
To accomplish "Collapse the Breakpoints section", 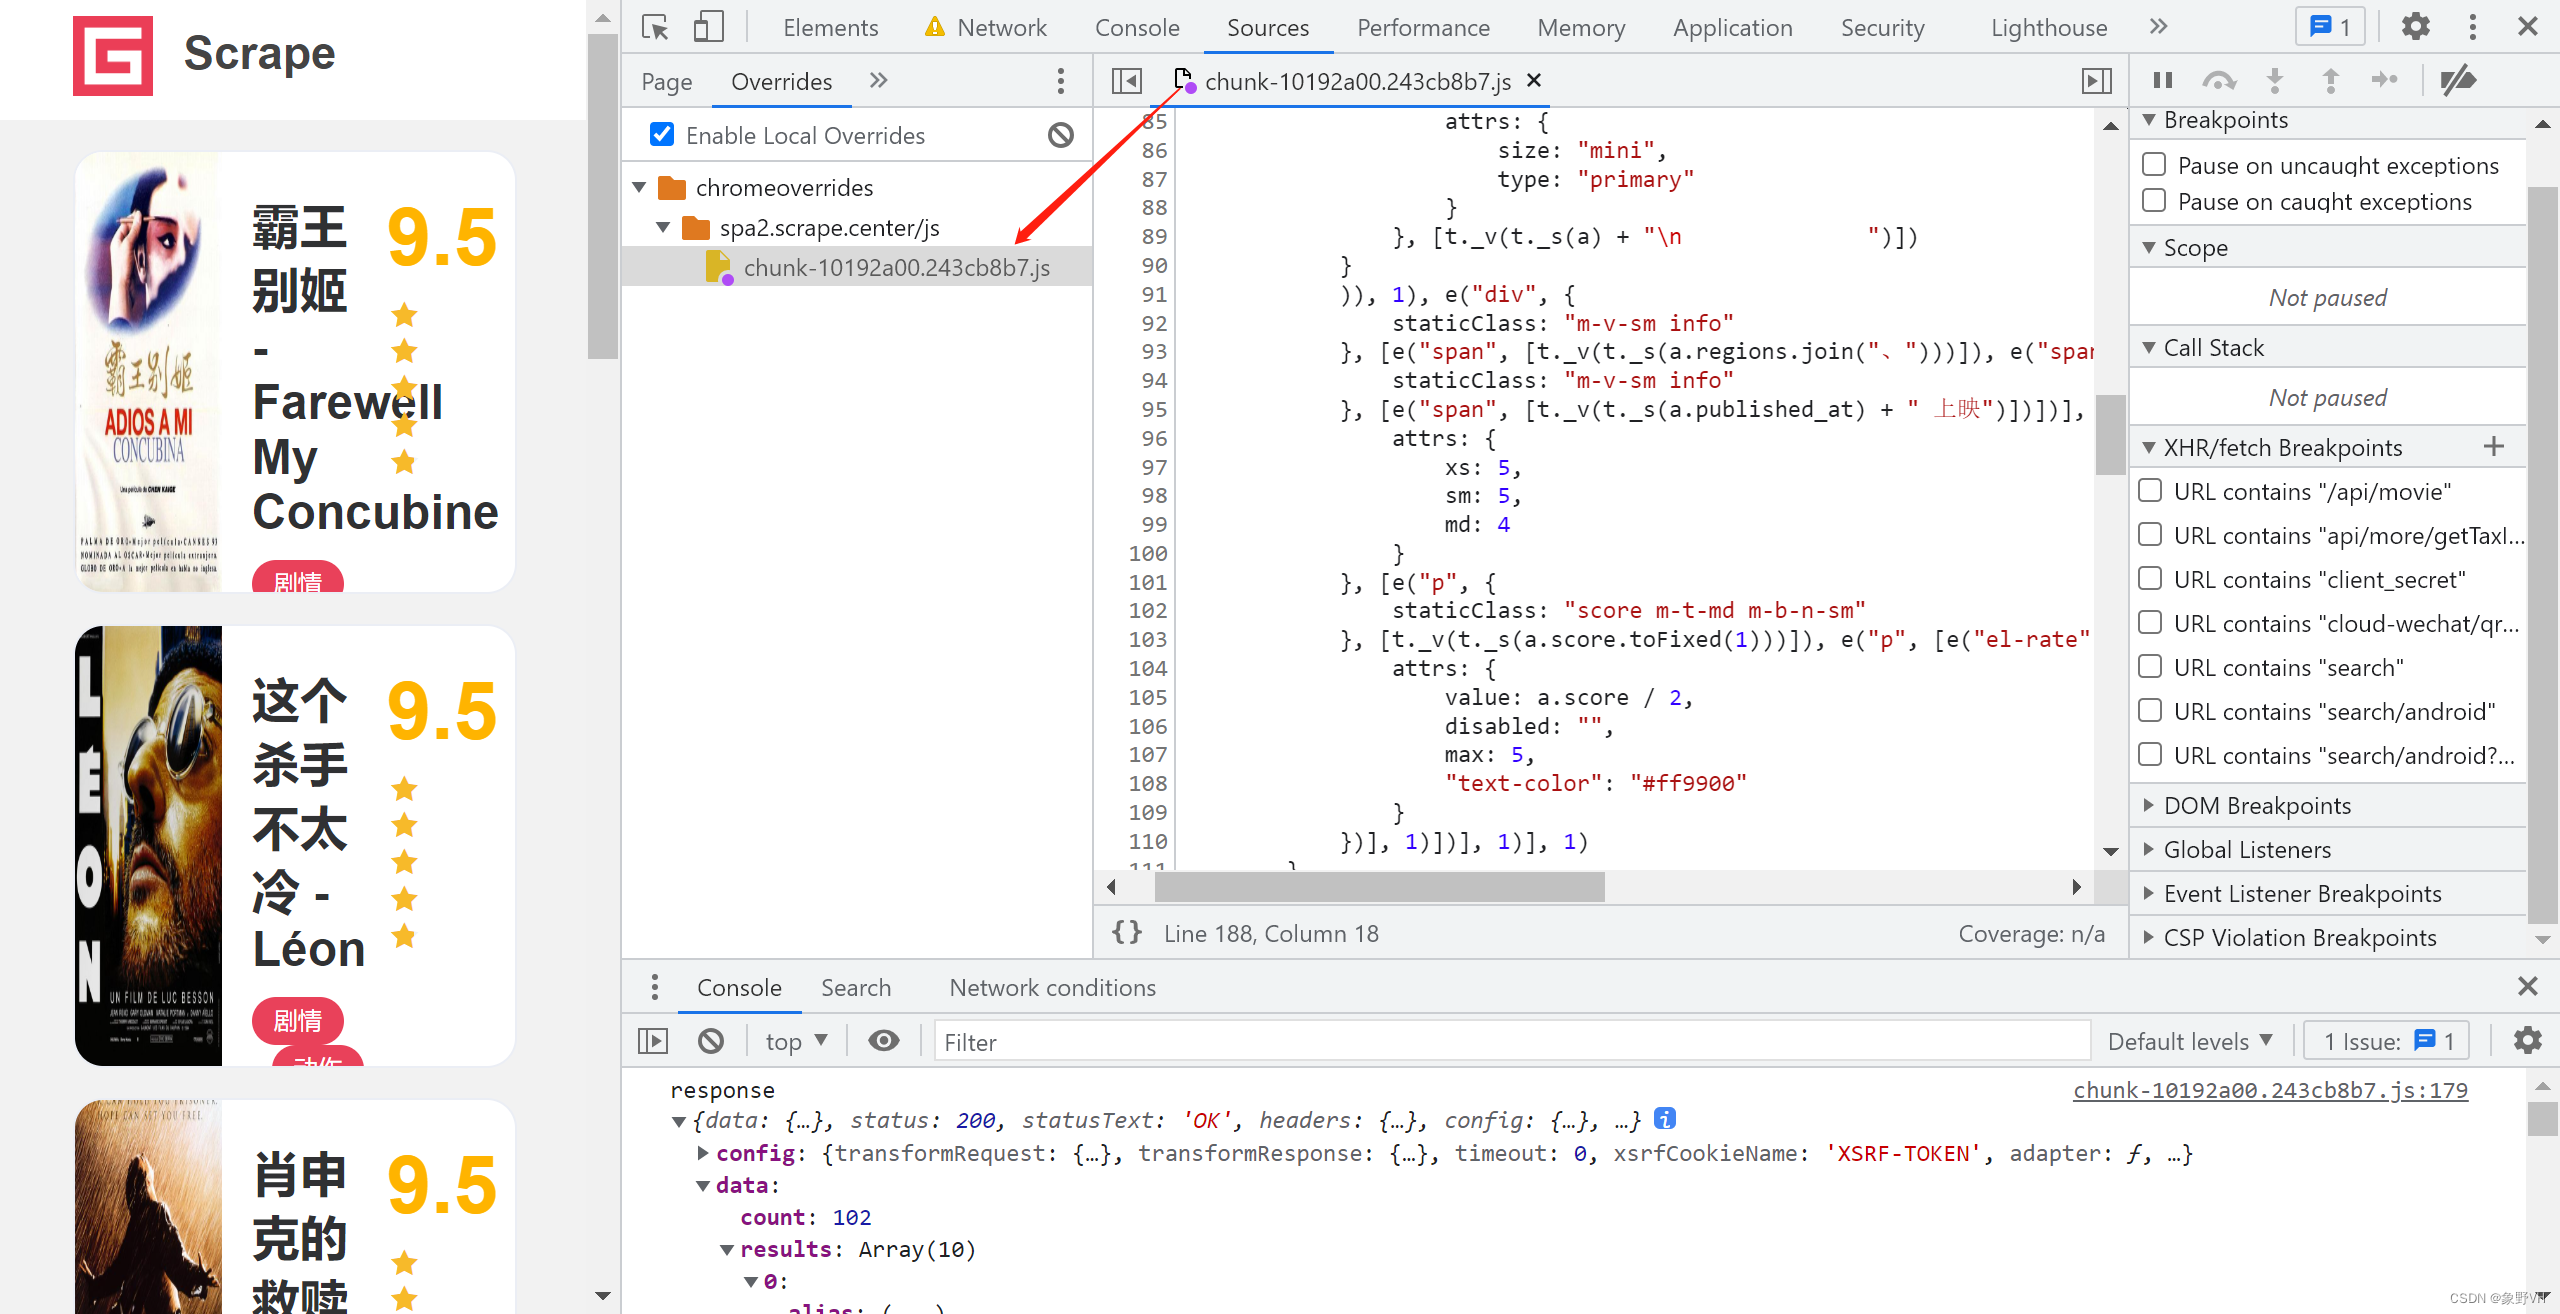I will pos(2148,119).
